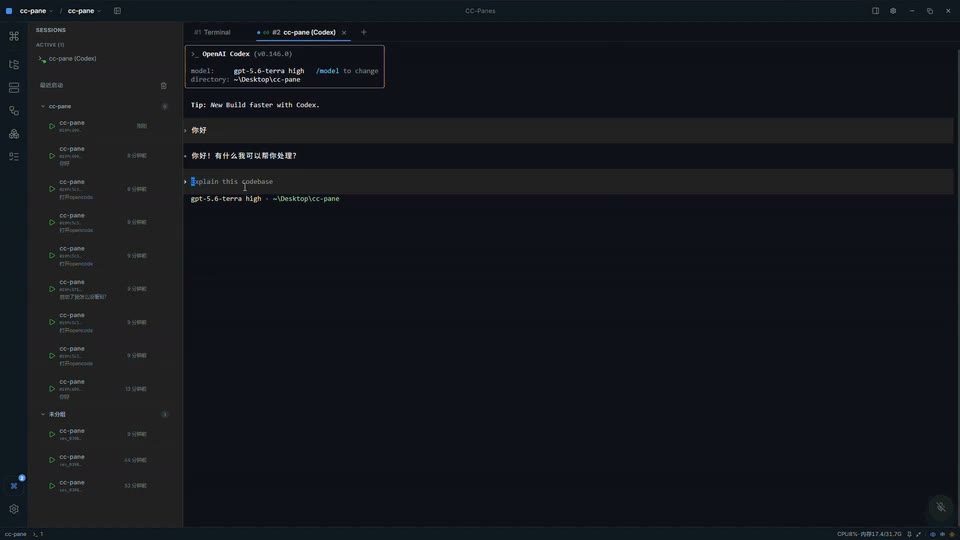This screenshot has height=540, width=960.
Task: Open the command-key icon in left activity bar
Action: (13, 36)
